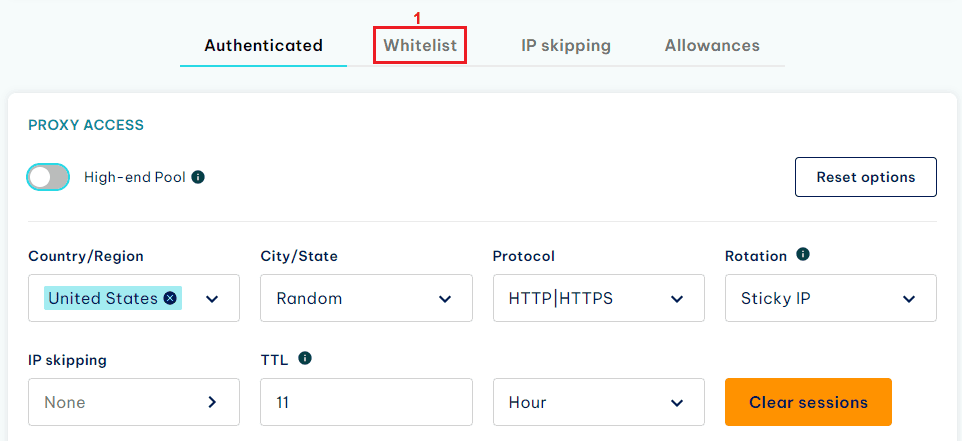Click info icon next to High-end Pool
Image resolution: width=962 pixels, height=441 pixels.
click(x=198, y=177)
